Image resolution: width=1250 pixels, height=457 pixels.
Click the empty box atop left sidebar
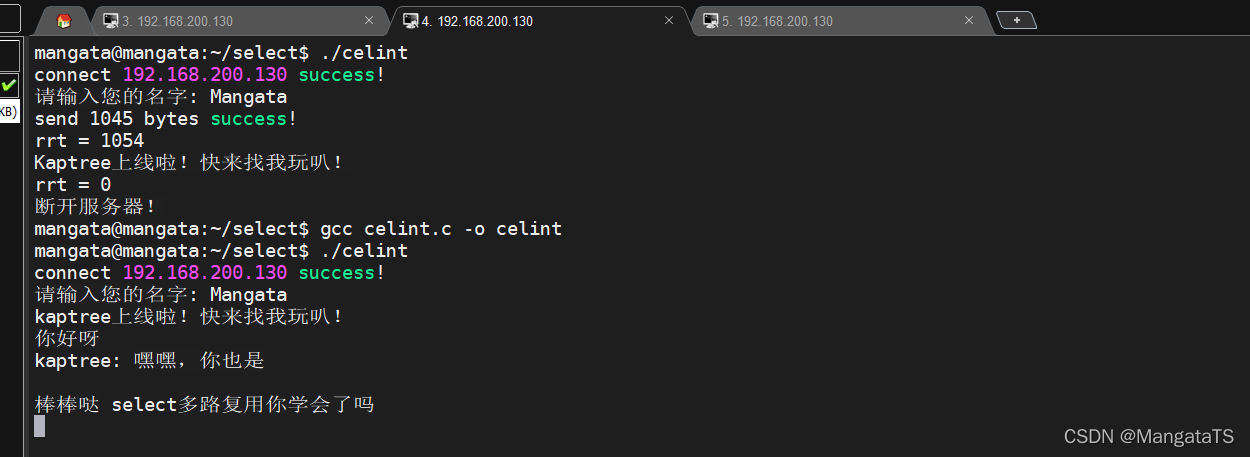click(x=9, y=19)
